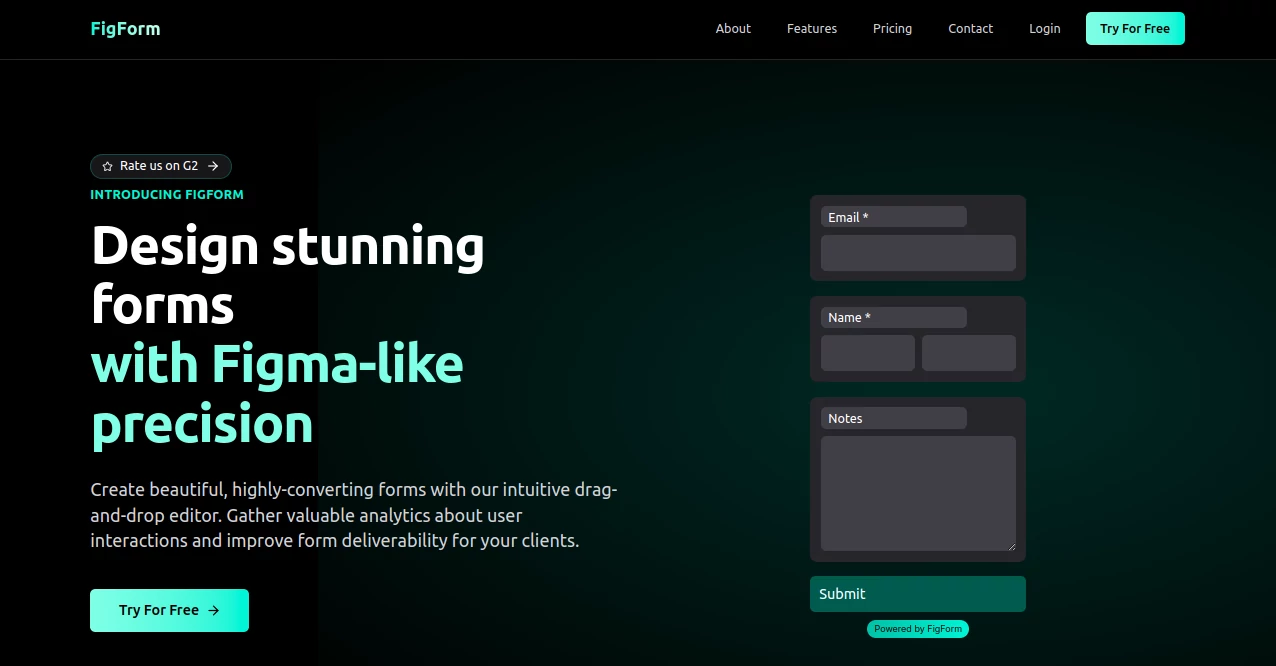Screen dimensions: 1276x666
Task: Open the Features page
Action: coord(811,28)
